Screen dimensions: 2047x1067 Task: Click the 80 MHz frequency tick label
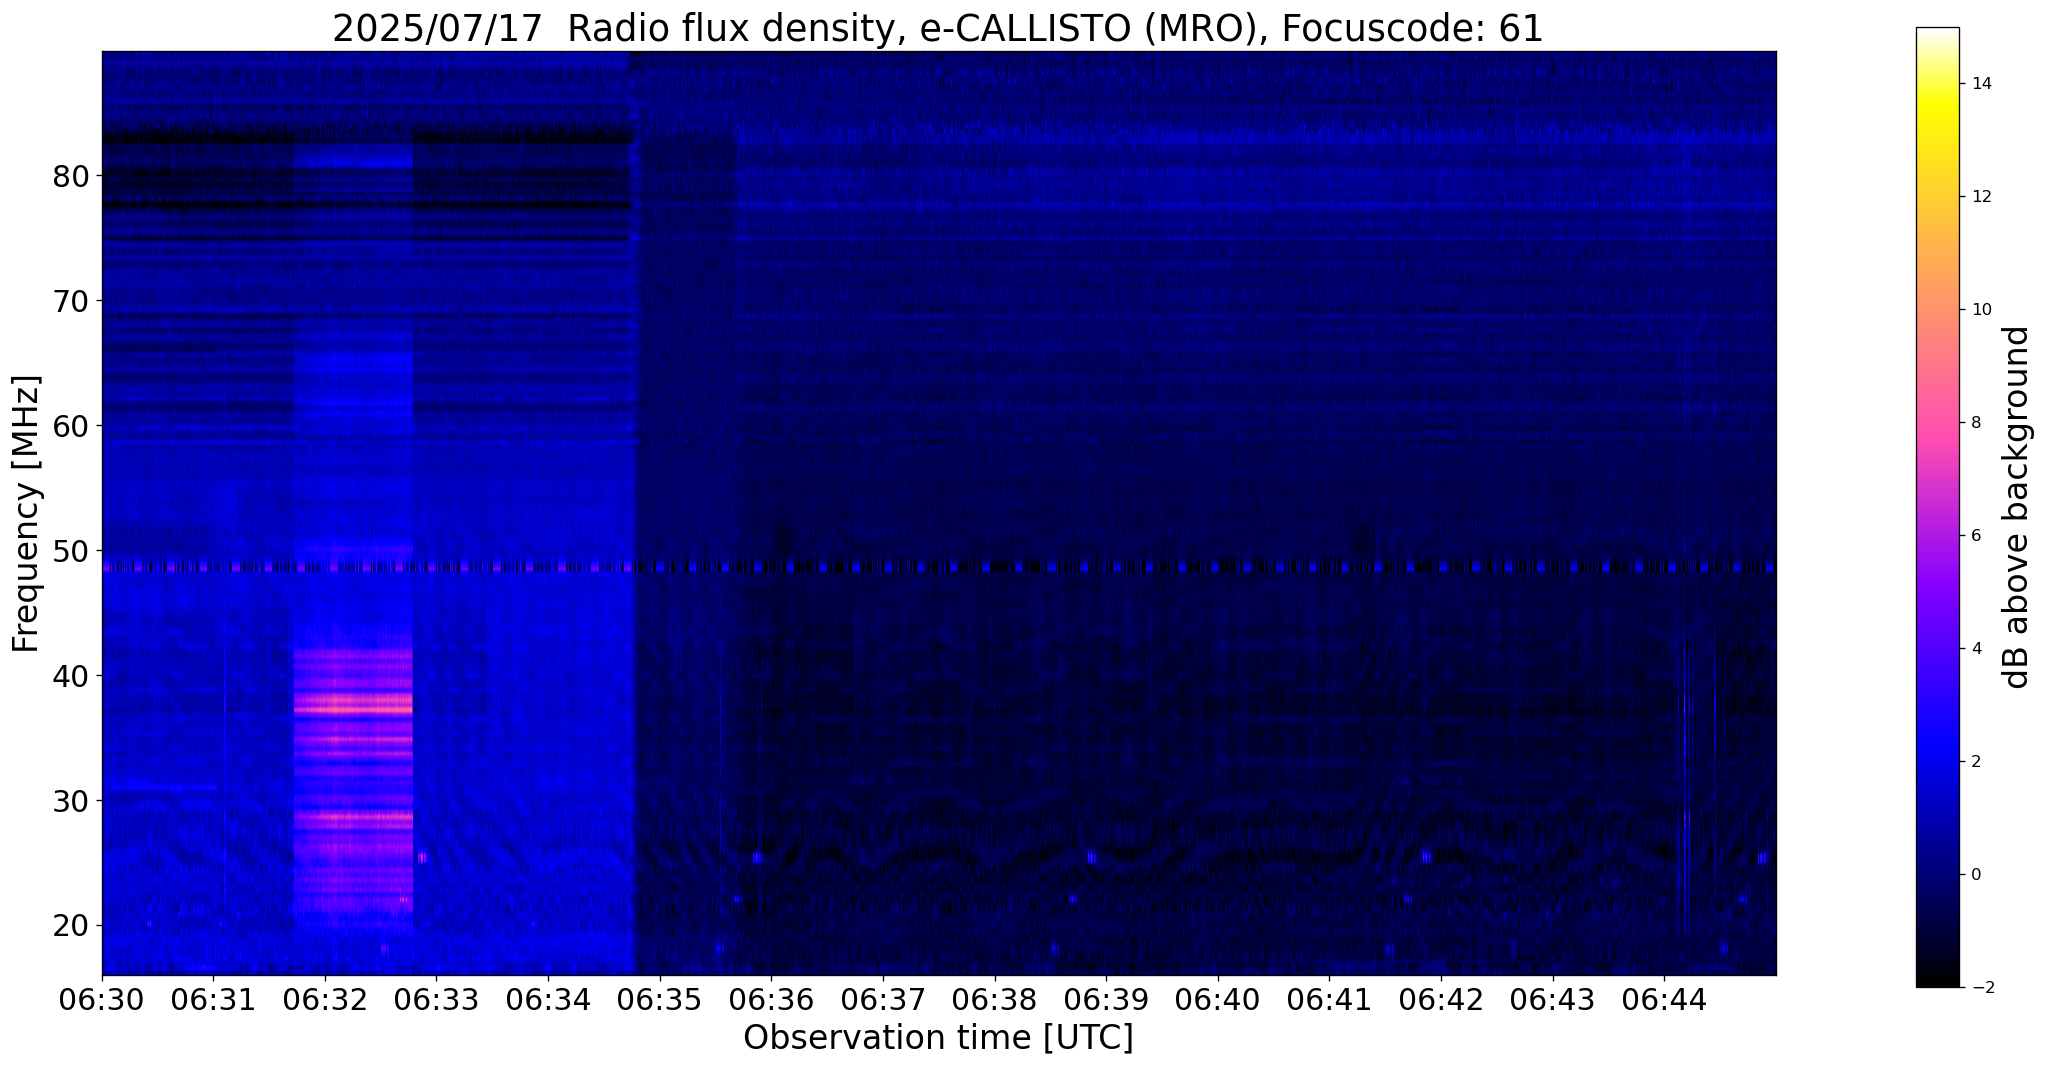point(69,176)
